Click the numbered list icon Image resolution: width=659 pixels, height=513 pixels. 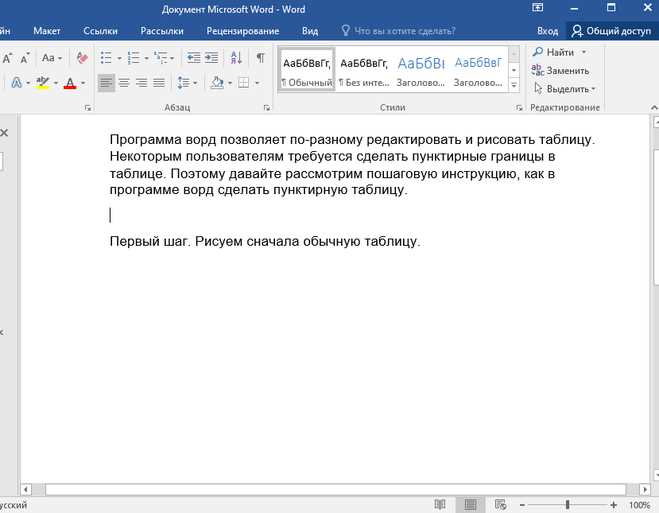point(134,58)
